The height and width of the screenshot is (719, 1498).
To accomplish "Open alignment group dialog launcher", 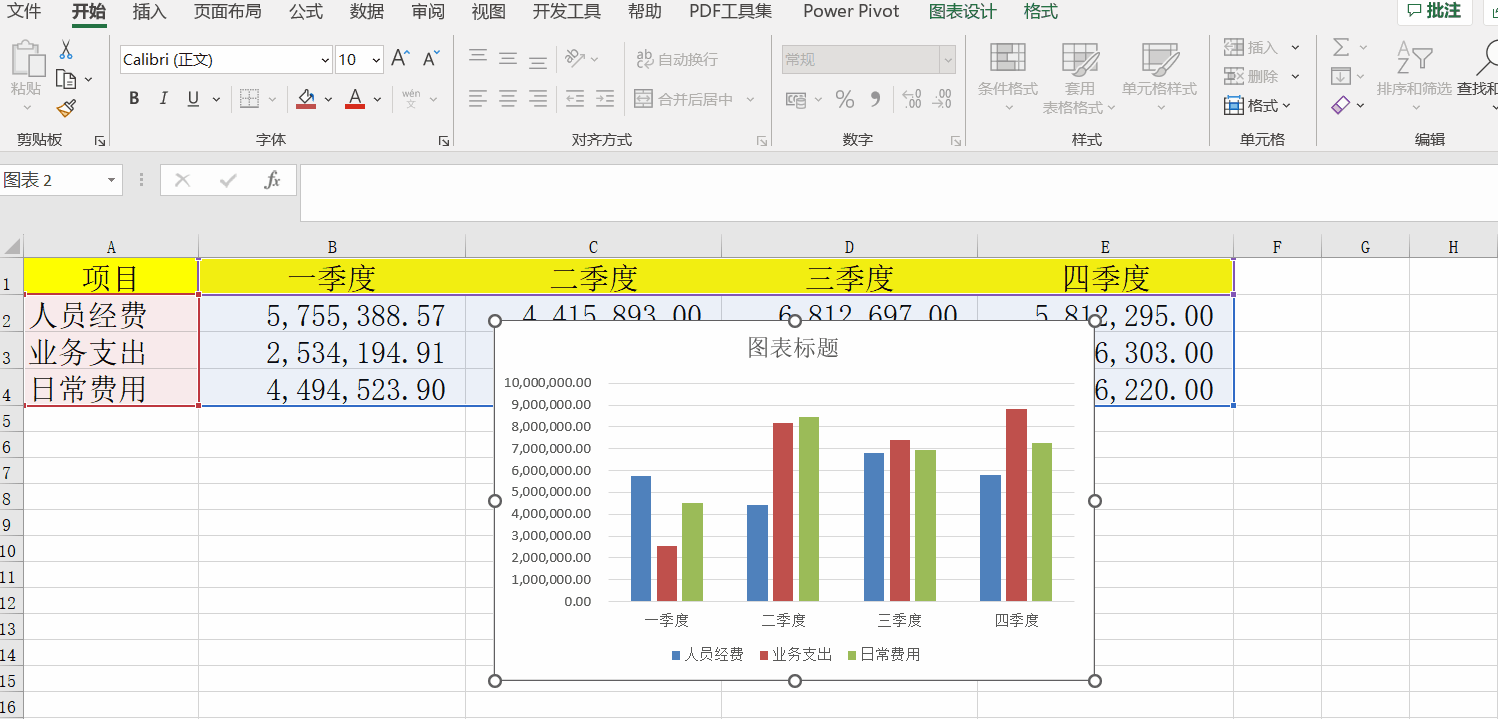I will pyautogui.click(x=761, y=141).
